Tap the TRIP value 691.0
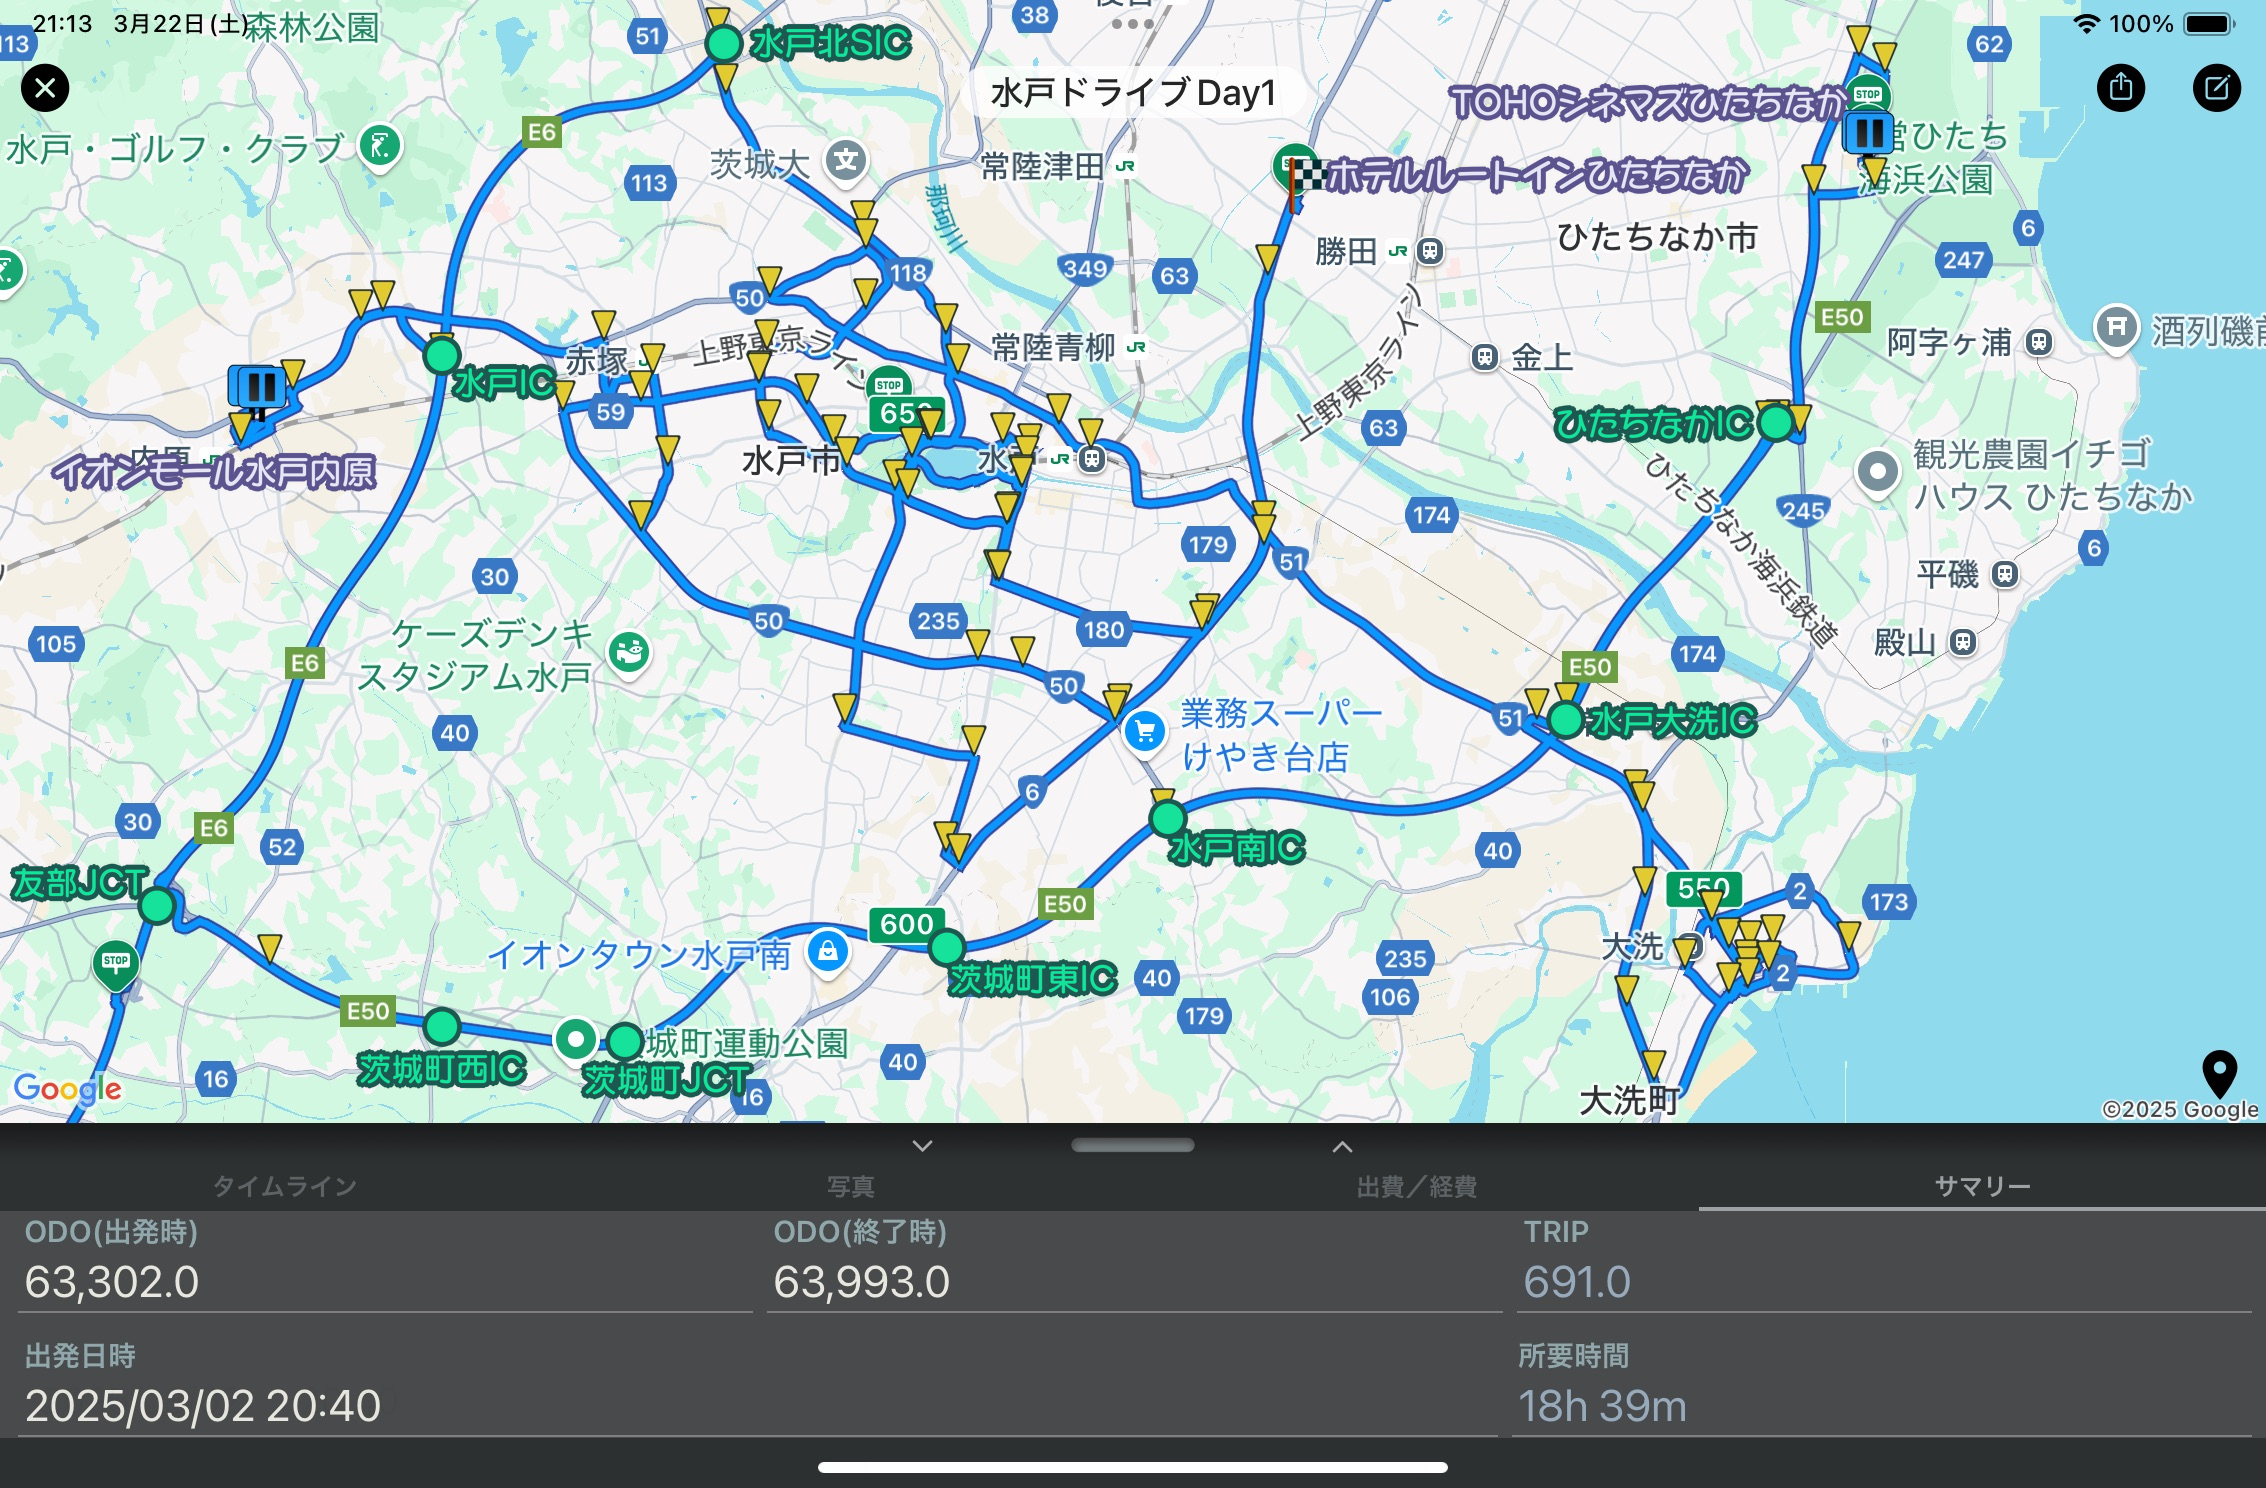Viewport: 2266px width, 1488px height. click(1577, 1282)
